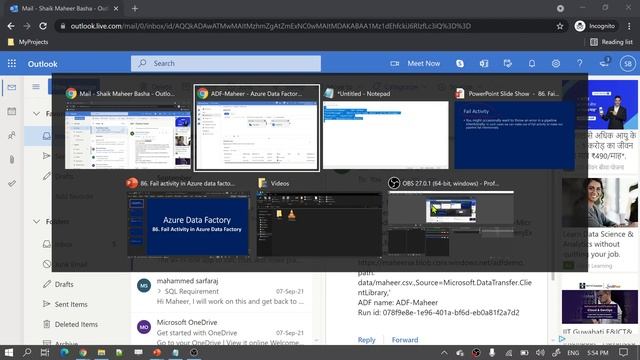Open the Reading list
This screenshot has width=640, height=360.
click(611, 42)
